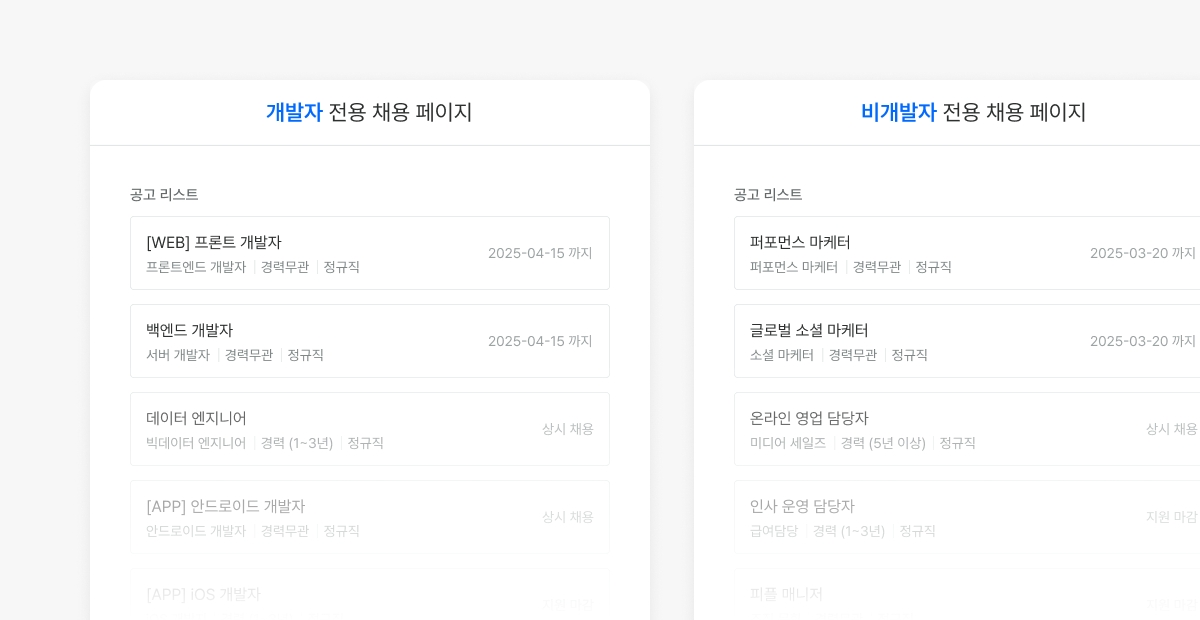
Task: Click the 비개발자 전용 채용 페이지 header
Action: [973, 112]
